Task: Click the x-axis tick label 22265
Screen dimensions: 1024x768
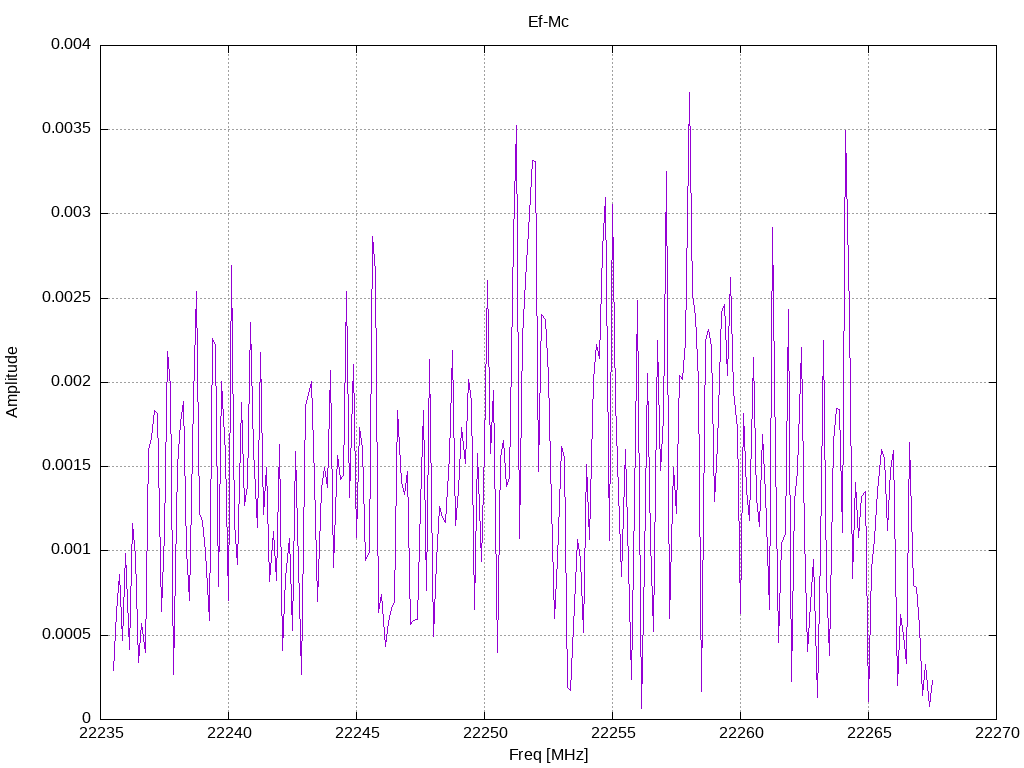Action: coord(869,733)
